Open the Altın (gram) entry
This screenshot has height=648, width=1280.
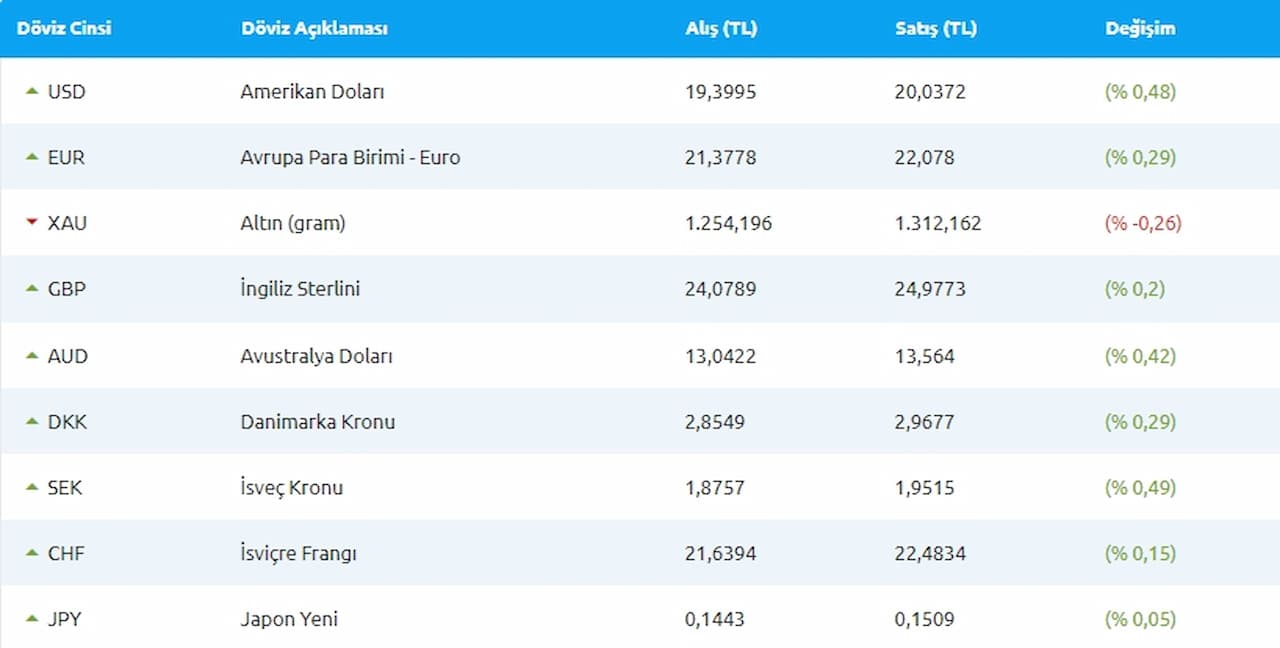tap(293, 224)
